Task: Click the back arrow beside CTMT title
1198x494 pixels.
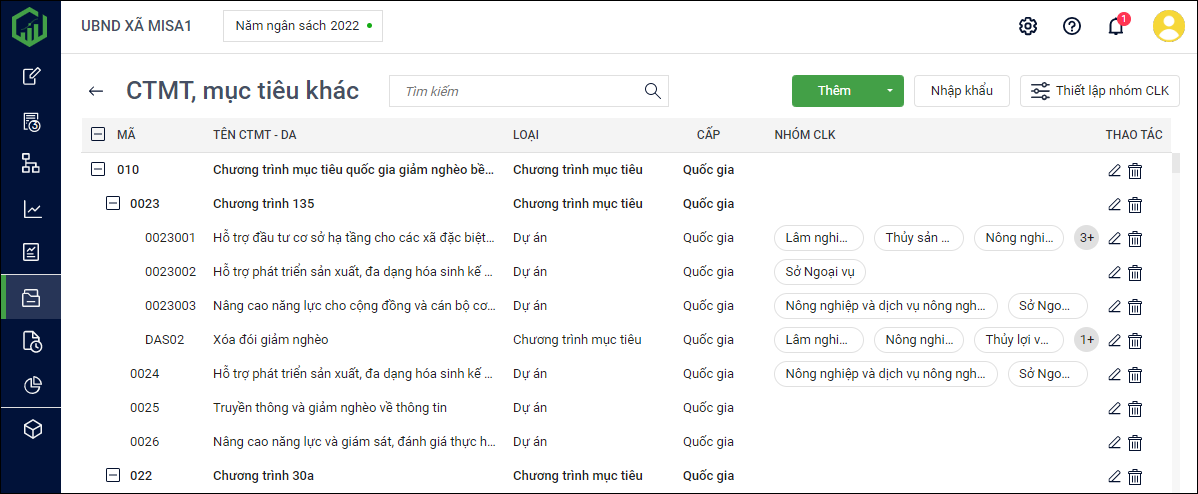Action: click(x=96, y=91)
